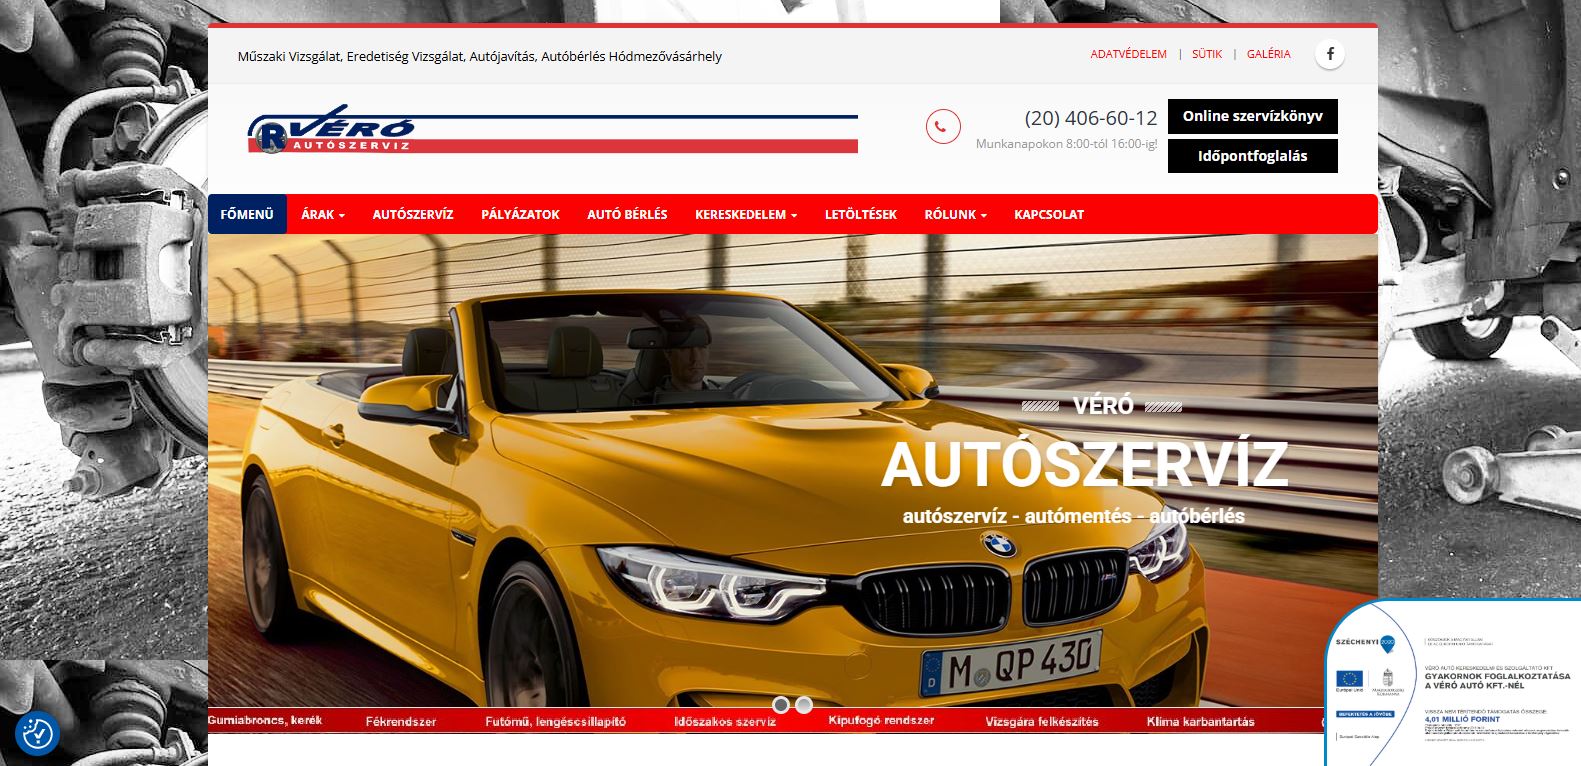Open the accessibility widget icon
The height and width of the screenshot is (766, 1581).
pyautogui.click(x=37, y=734)
